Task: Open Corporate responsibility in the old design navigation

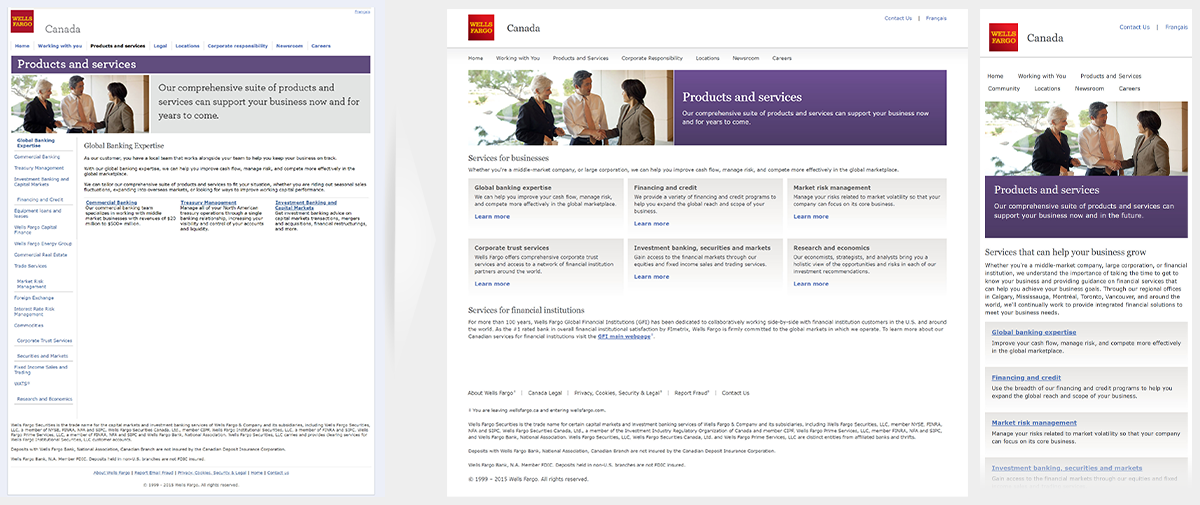Action: [x=237, y=46]
